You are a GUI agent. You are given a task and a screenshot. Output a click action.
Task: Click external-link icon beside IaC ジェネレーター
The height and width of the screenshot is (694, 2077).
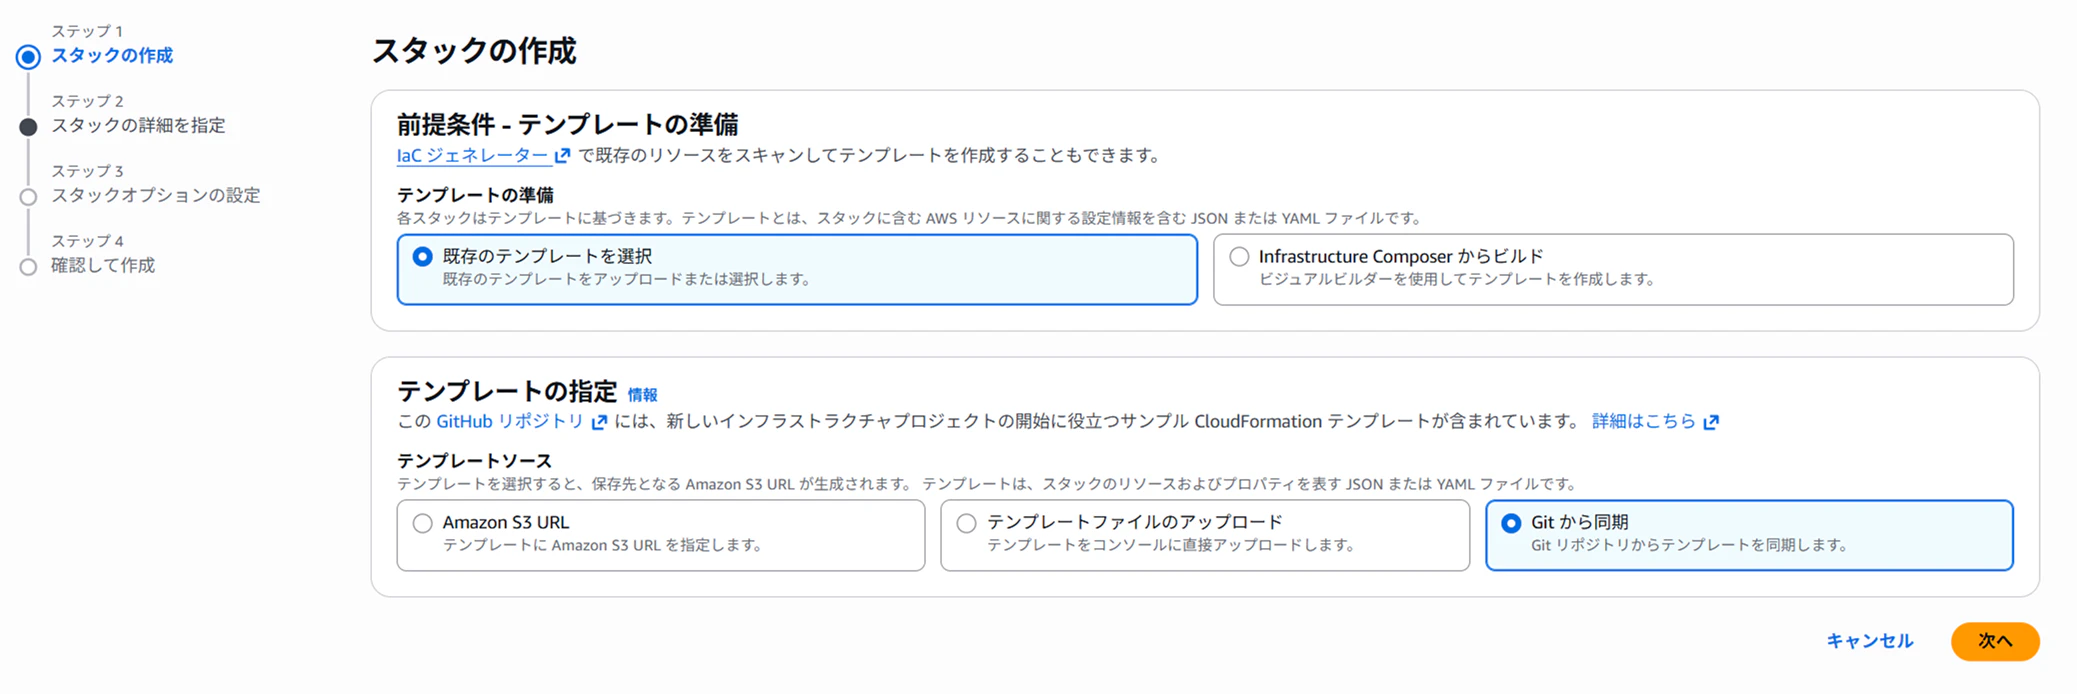point(563,155)
